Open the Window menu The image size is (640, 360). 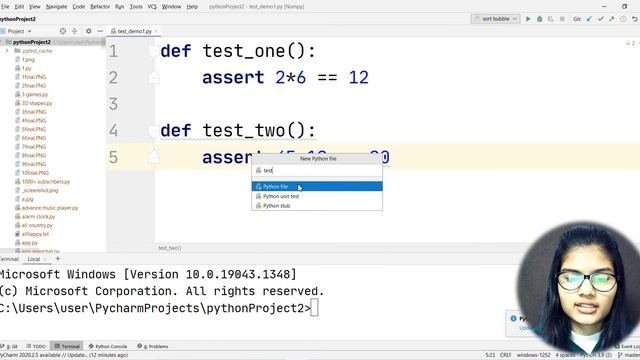(x=171, y=7)
